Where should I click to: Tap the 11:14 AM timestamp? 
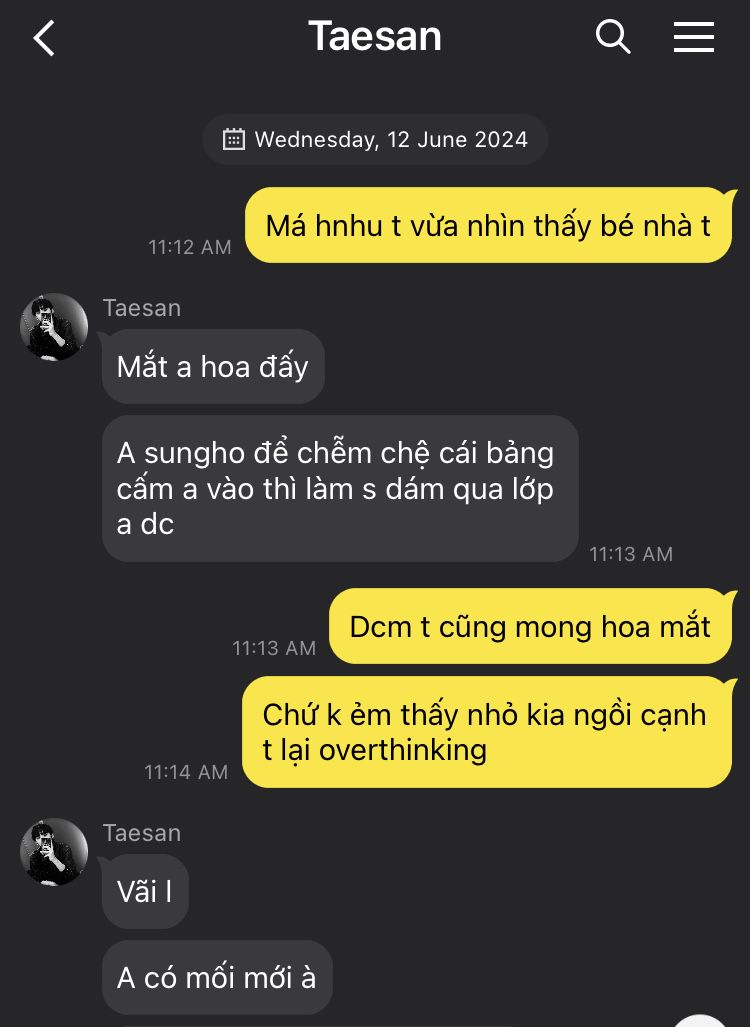(x=187, y=772)
